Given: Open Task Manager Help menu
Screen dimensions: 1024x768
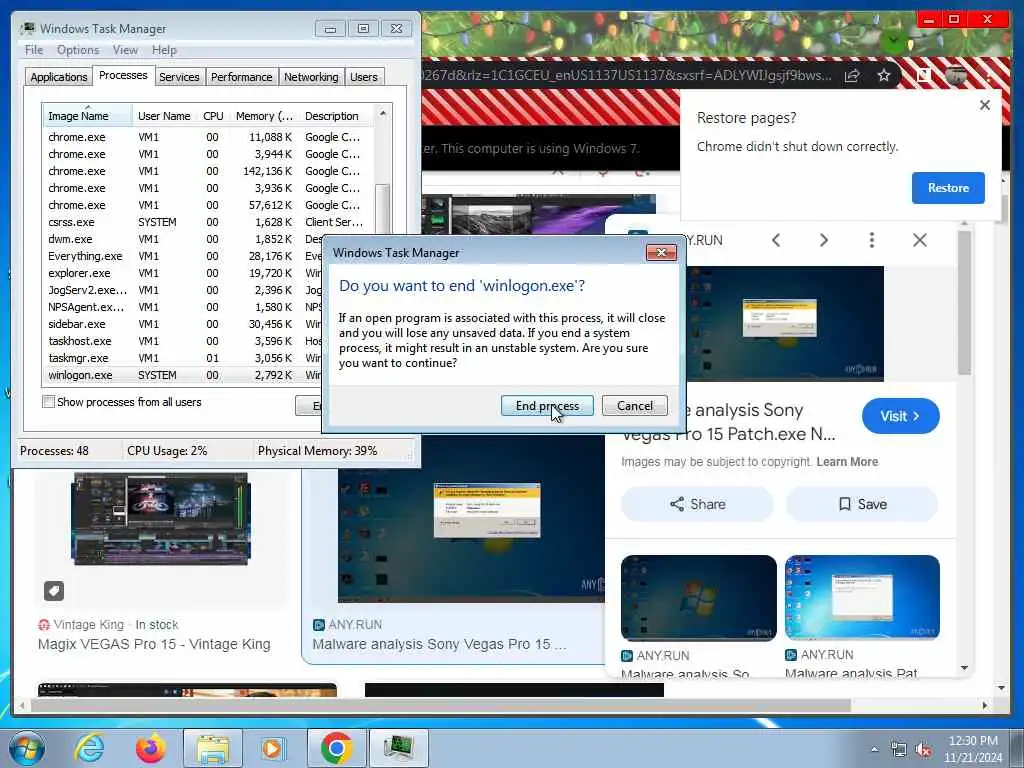Looking at the screenshot, I should click(x=164, y=50).
